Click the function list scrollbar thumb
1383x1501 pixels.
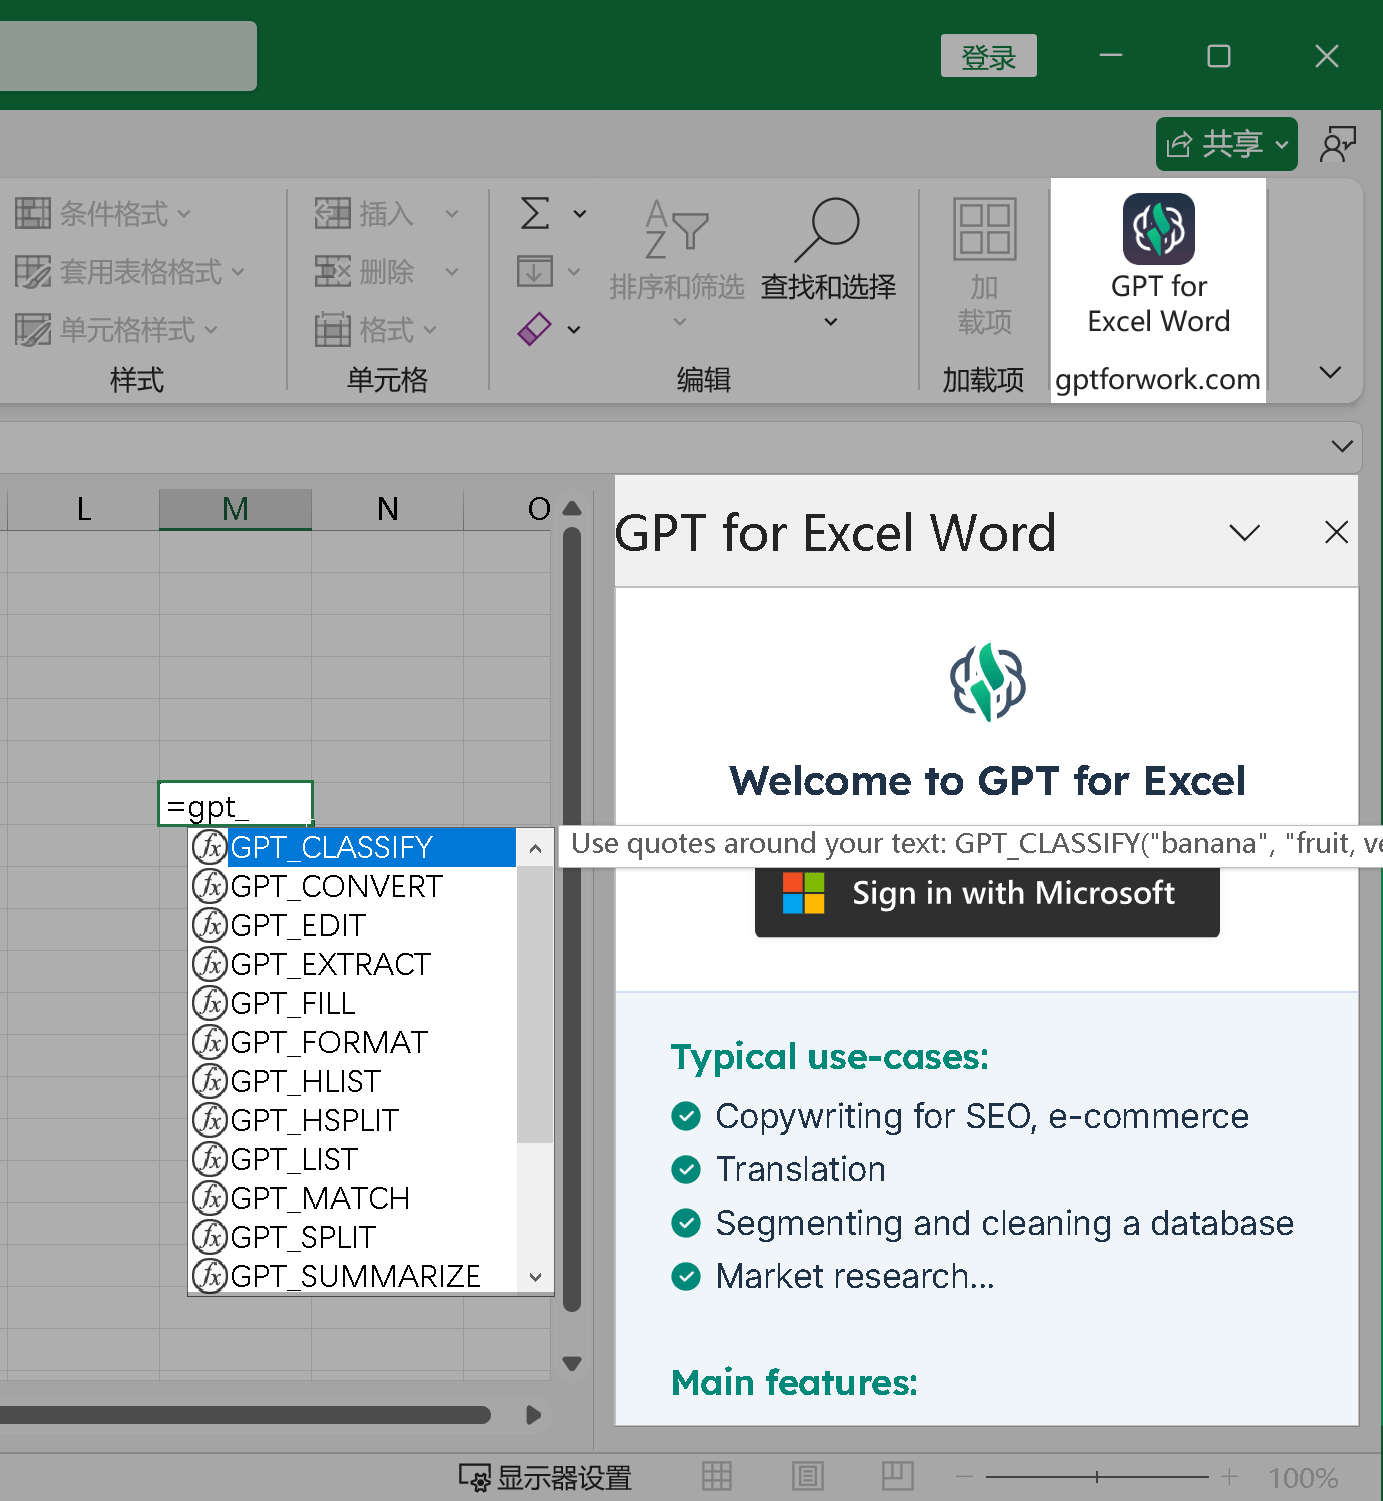coord(535,1004)
